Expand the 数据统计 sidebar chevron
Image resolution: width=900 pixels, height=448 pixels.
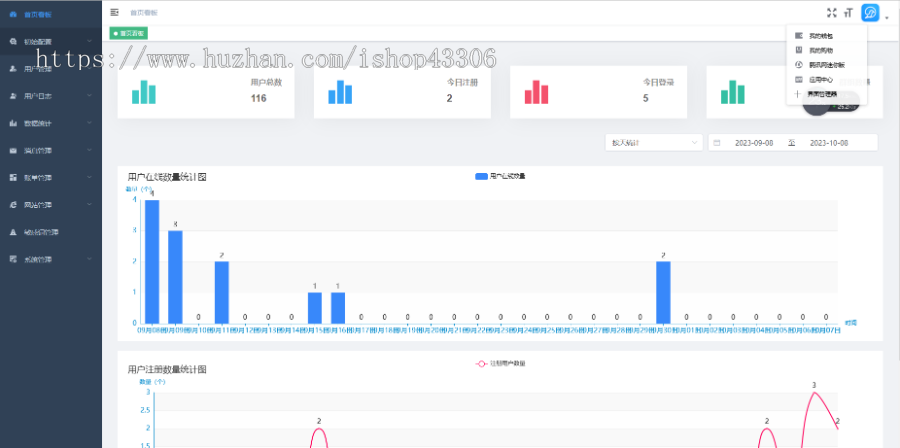(x=90, y=123)
